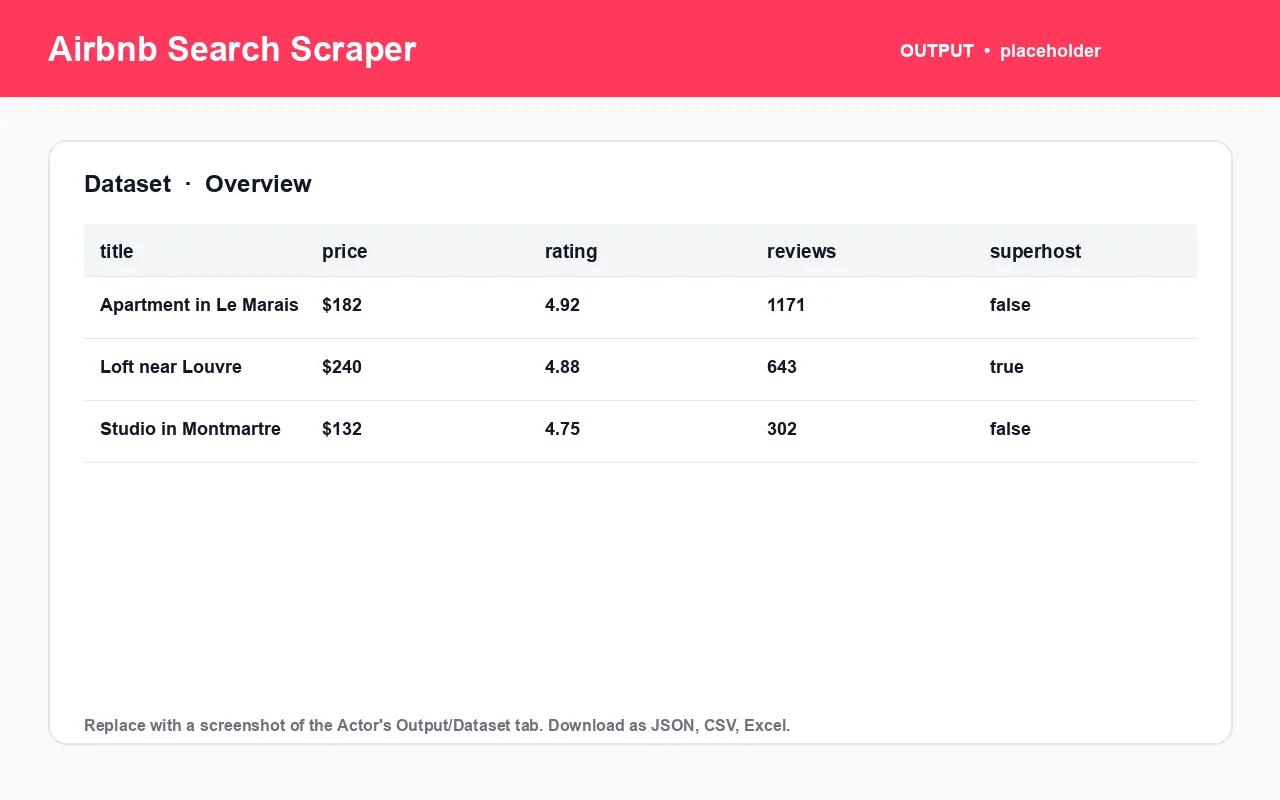1280x800 pixels.
Task: Click the 4.88 rating cell
Action: click(562, 367)
